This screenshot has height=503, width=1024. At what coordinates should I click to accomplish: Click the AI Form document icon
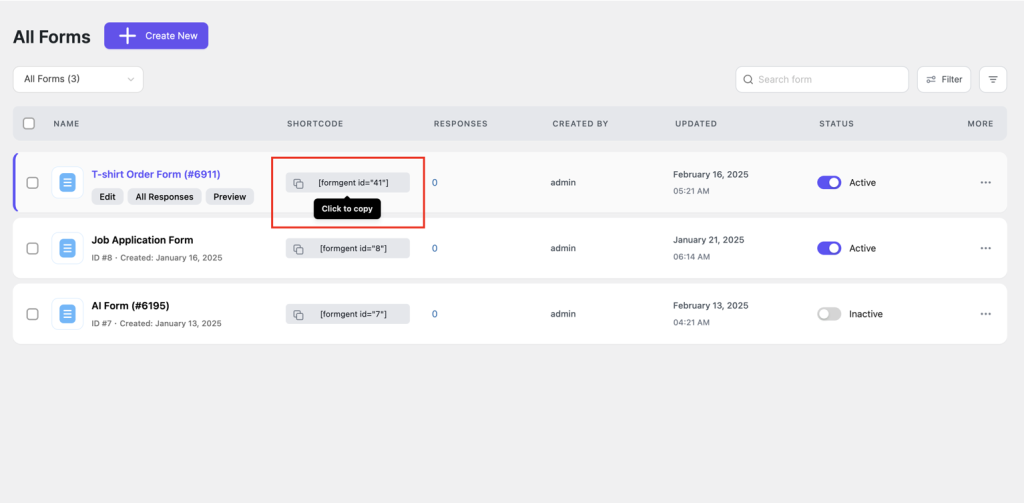click(67, 314)
